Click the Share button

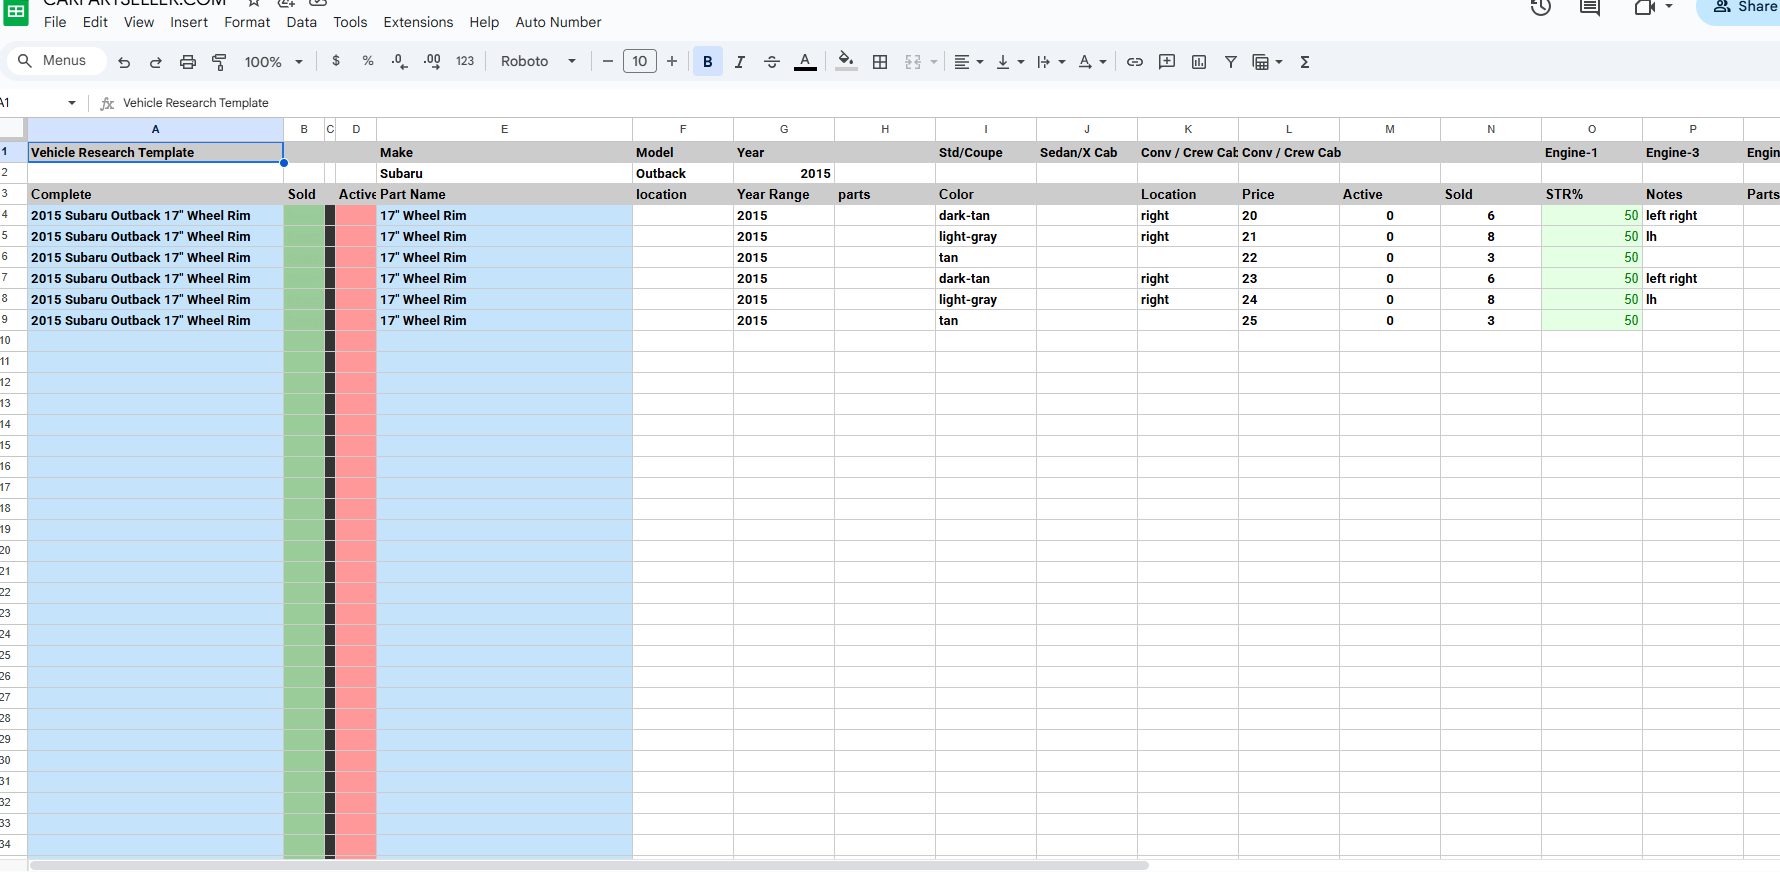point(1741,9)
